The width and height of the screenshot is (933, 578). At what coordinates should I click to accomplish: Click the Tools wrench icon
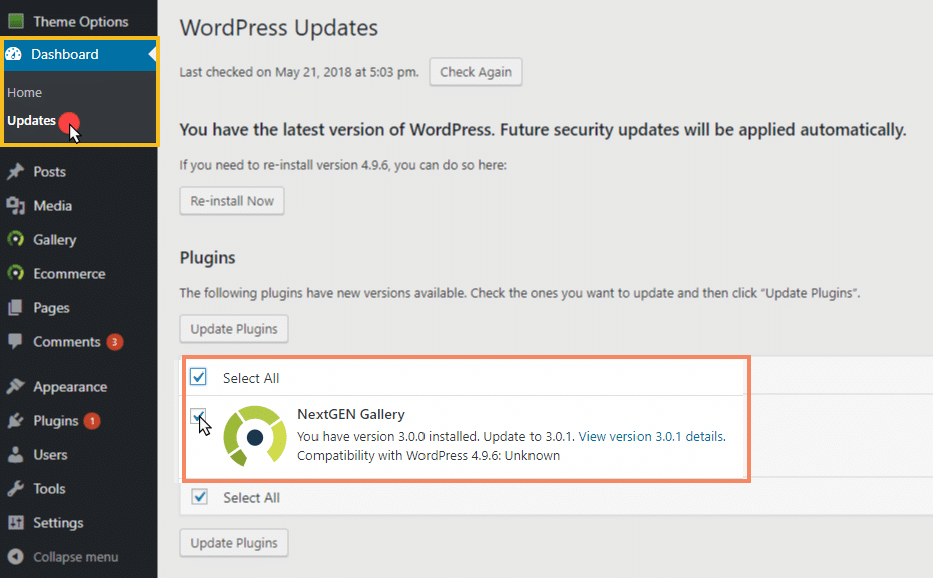[15, 489]
